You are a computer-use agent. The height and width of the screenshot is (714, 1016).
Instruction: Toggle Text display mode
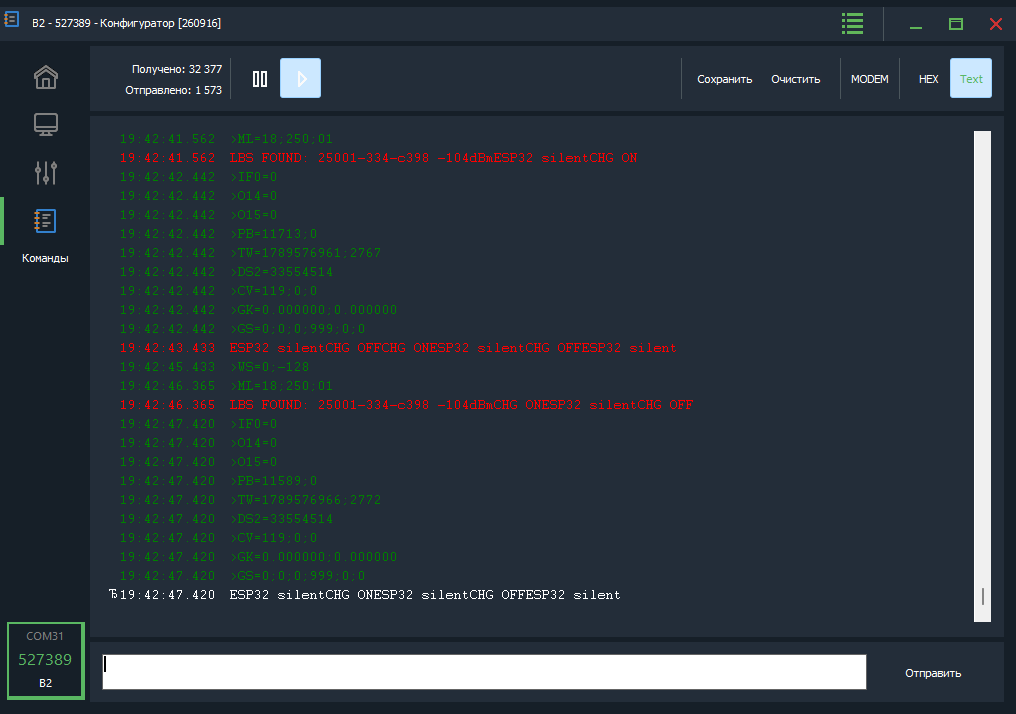[x=971, y=78]
